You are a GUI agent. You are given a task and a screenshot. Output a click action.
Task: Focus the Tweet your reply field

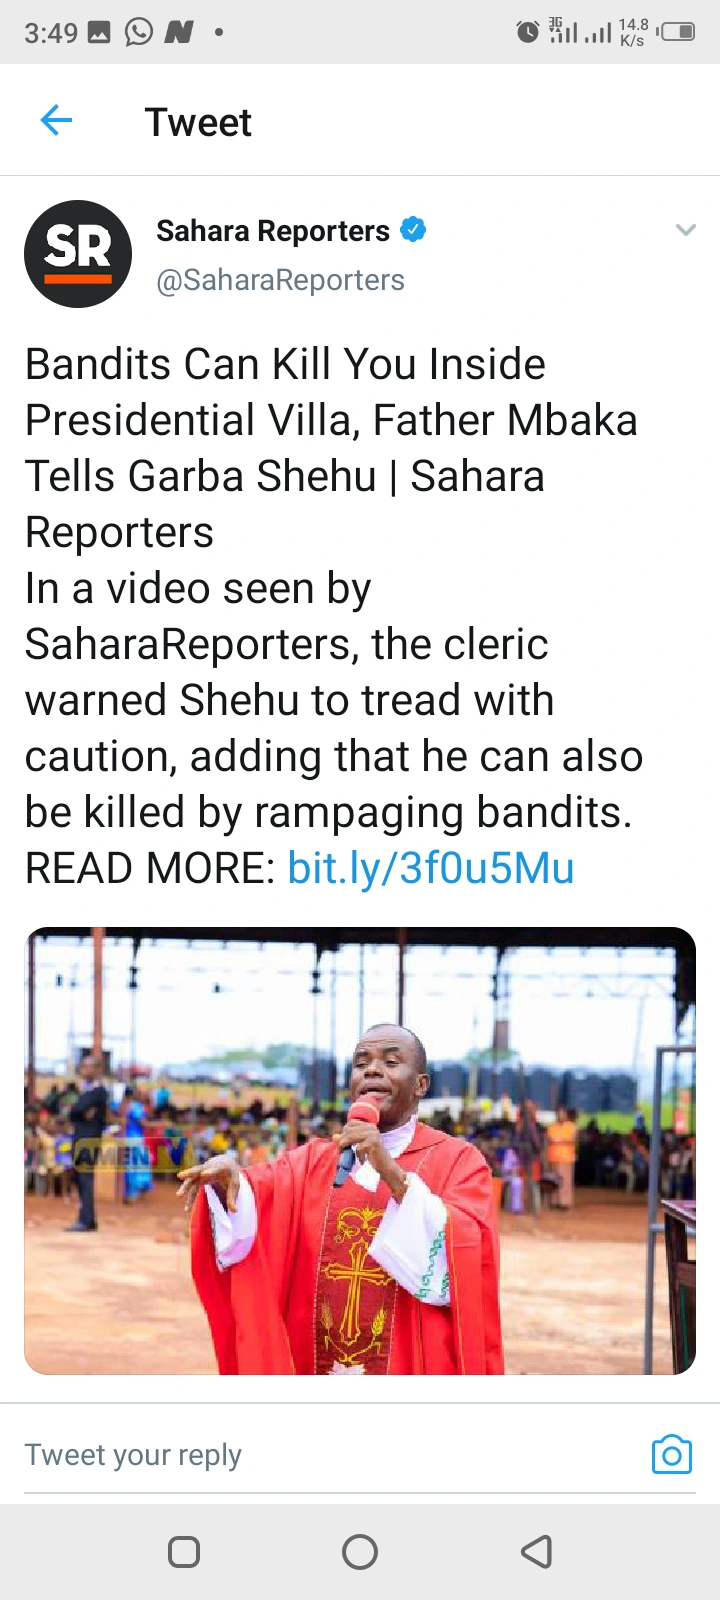tap(328, 1455)
